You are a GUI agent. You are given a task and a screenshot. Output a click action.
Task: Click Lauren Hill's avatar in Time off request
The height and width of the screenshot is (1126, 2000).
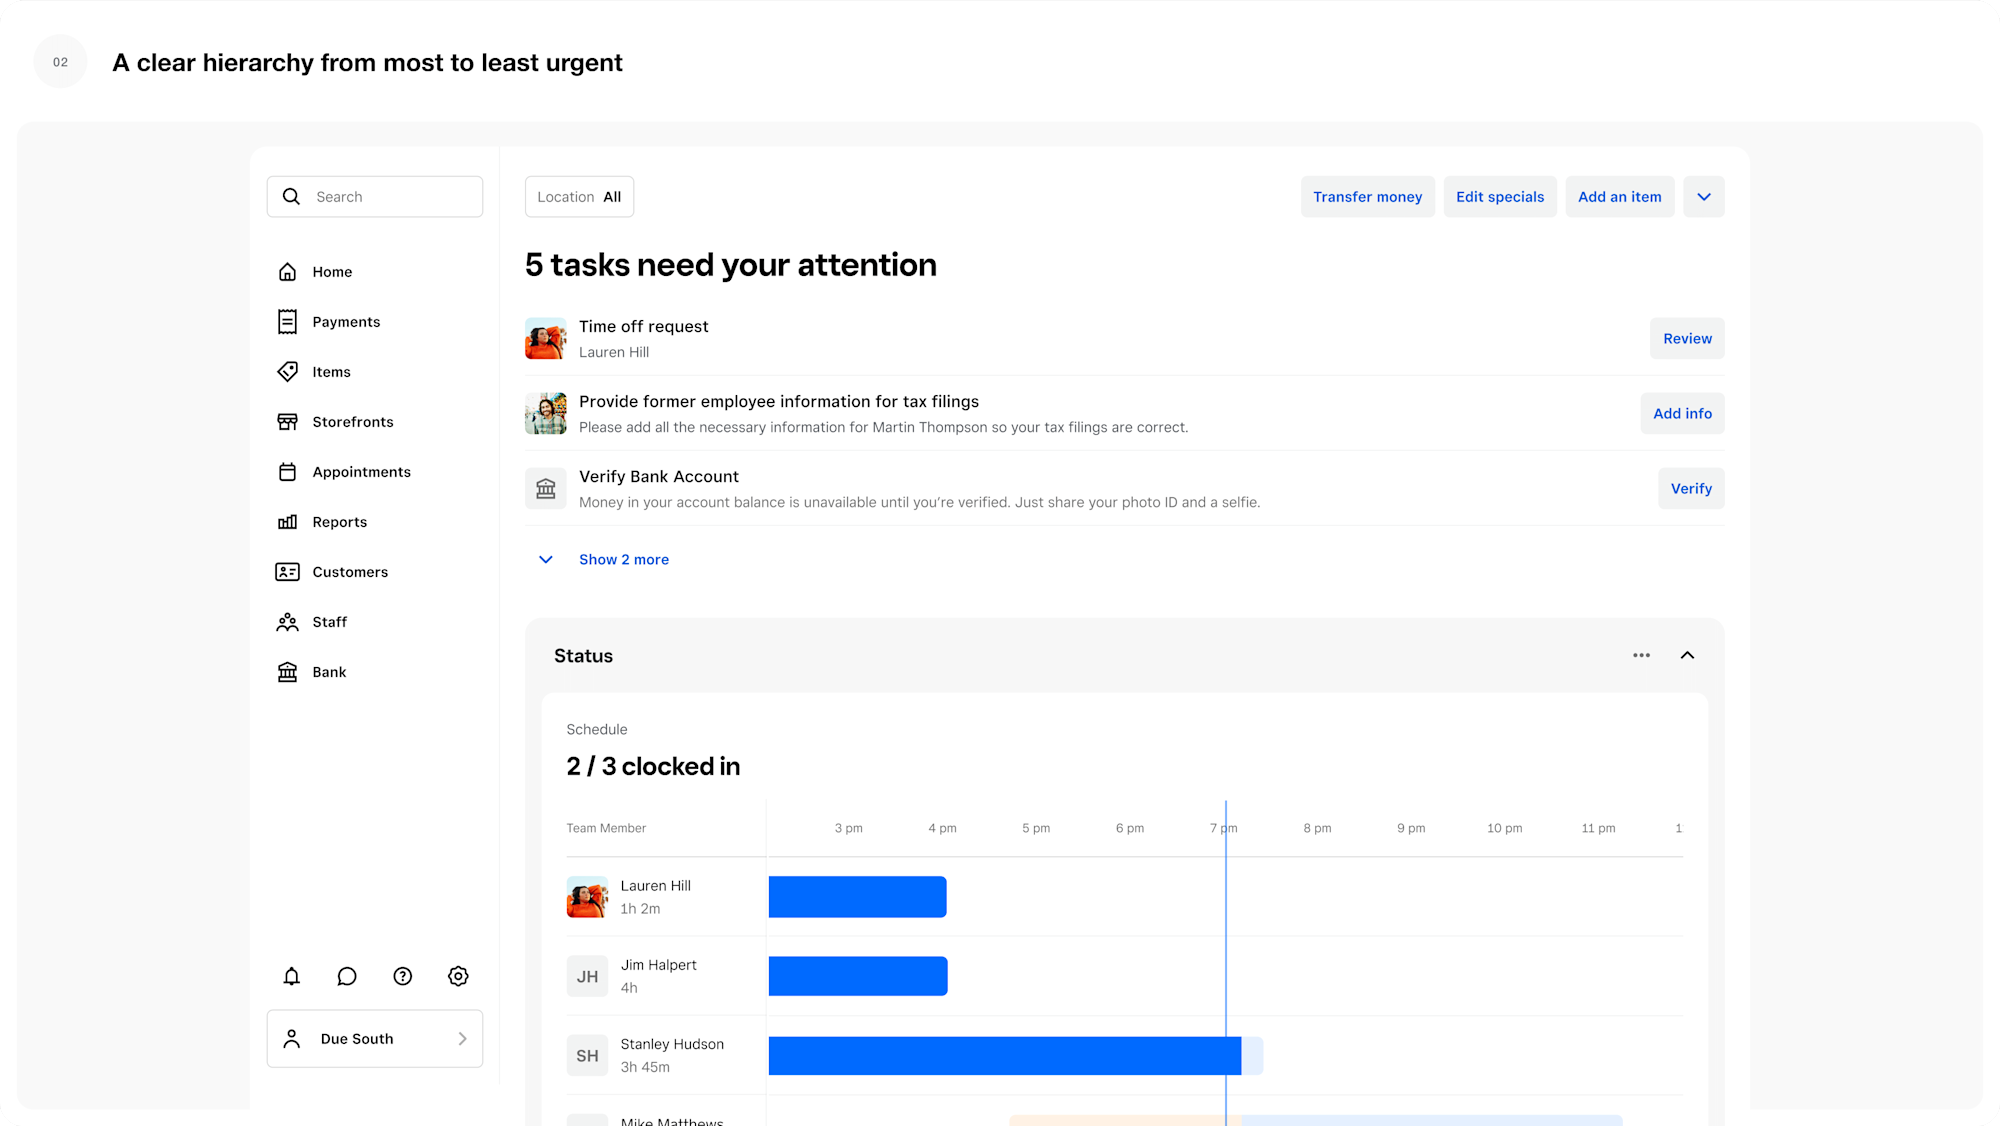pyautogui.click(x=546, y=339)
